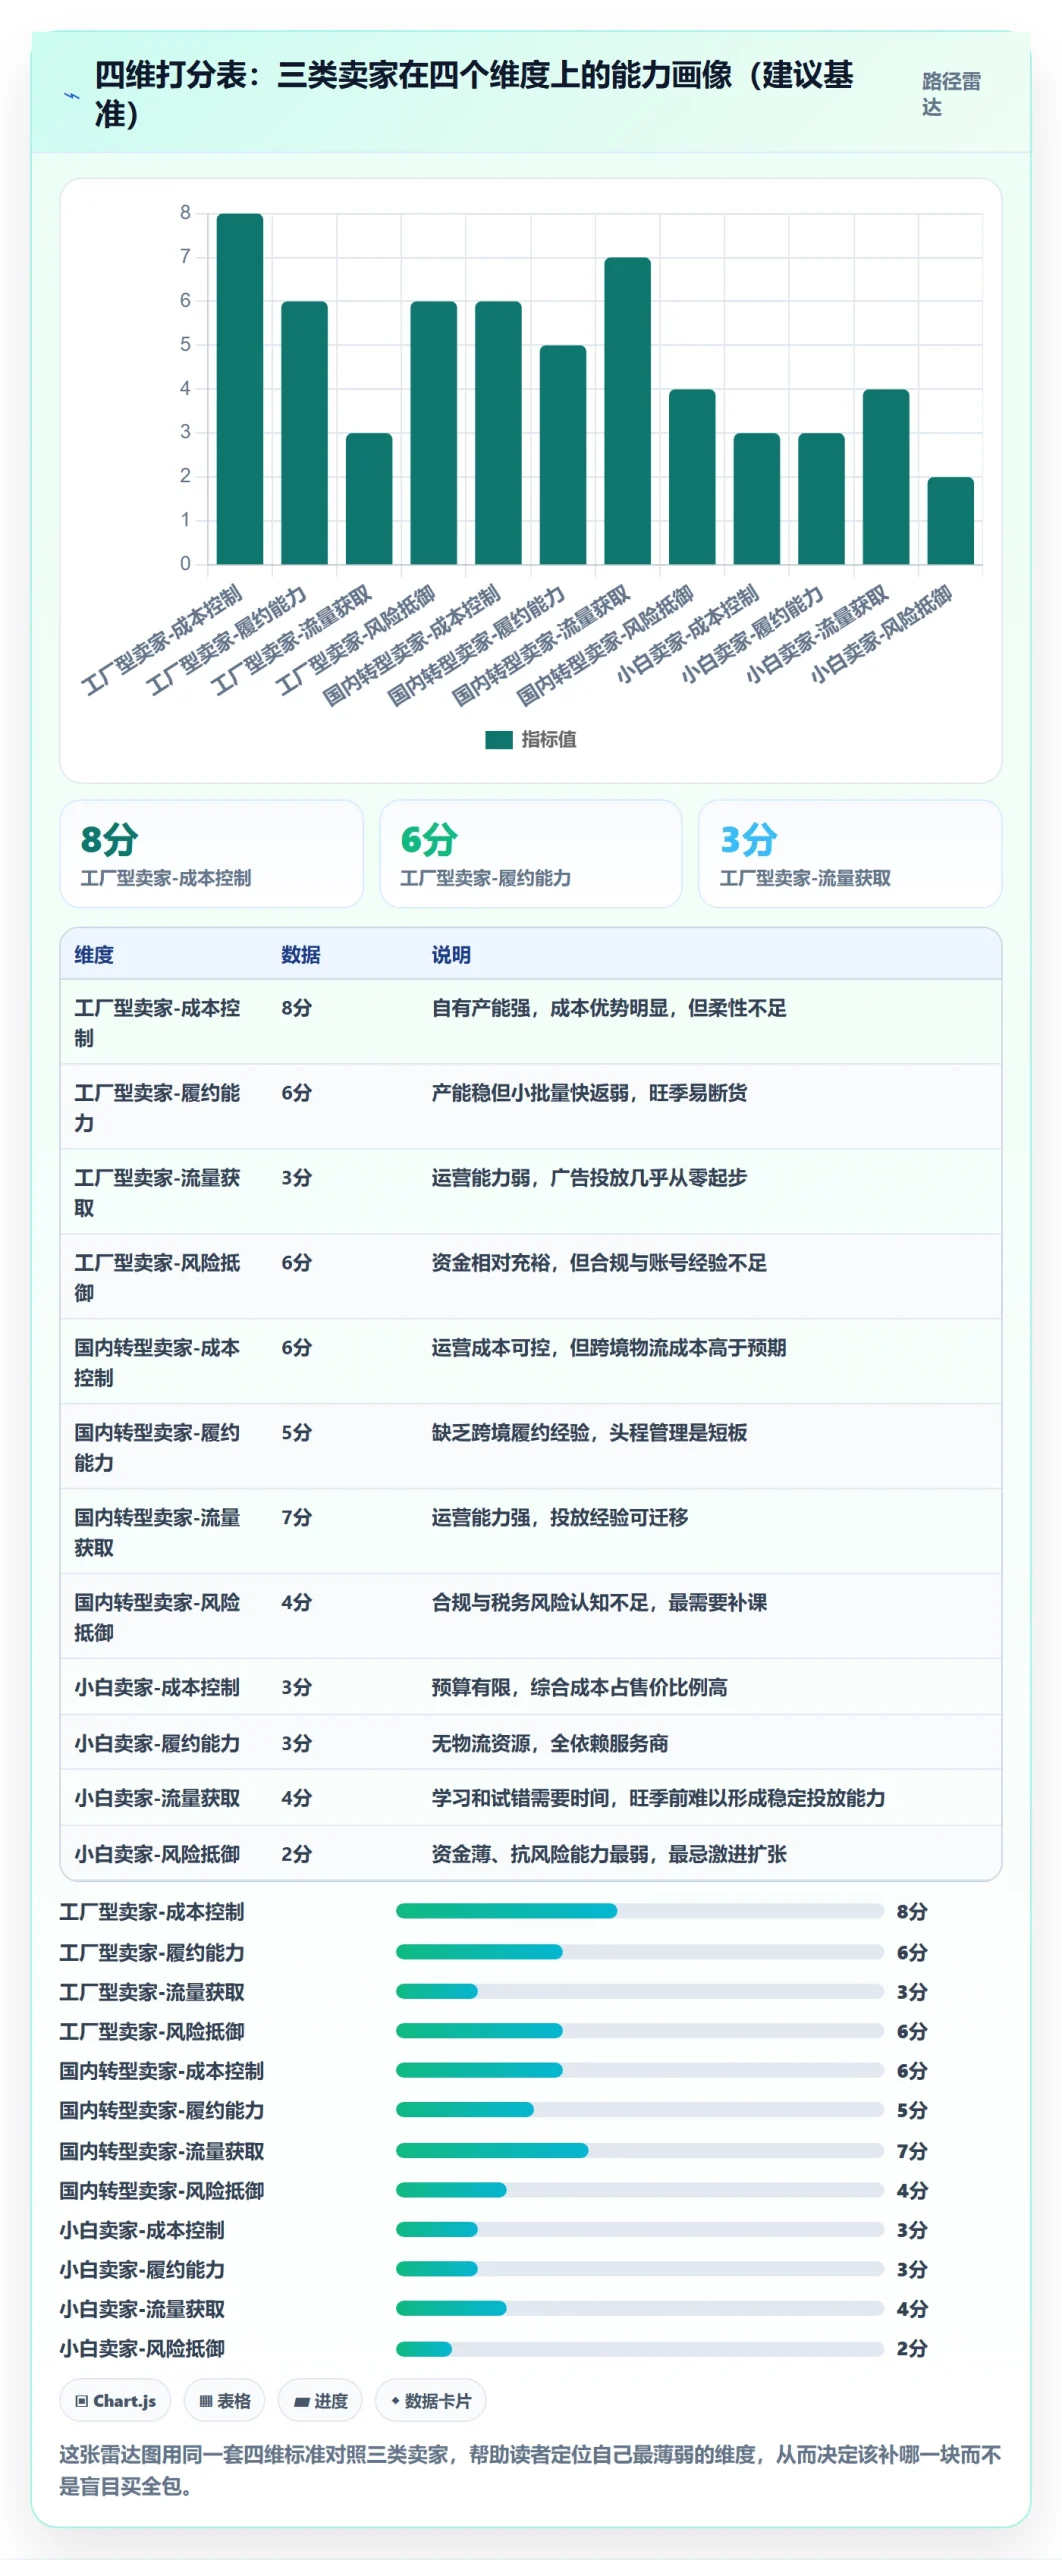Click the 路径雷达 tag in the header
The height and width of the screenshot is (2560, 1062).
[951, 94]
